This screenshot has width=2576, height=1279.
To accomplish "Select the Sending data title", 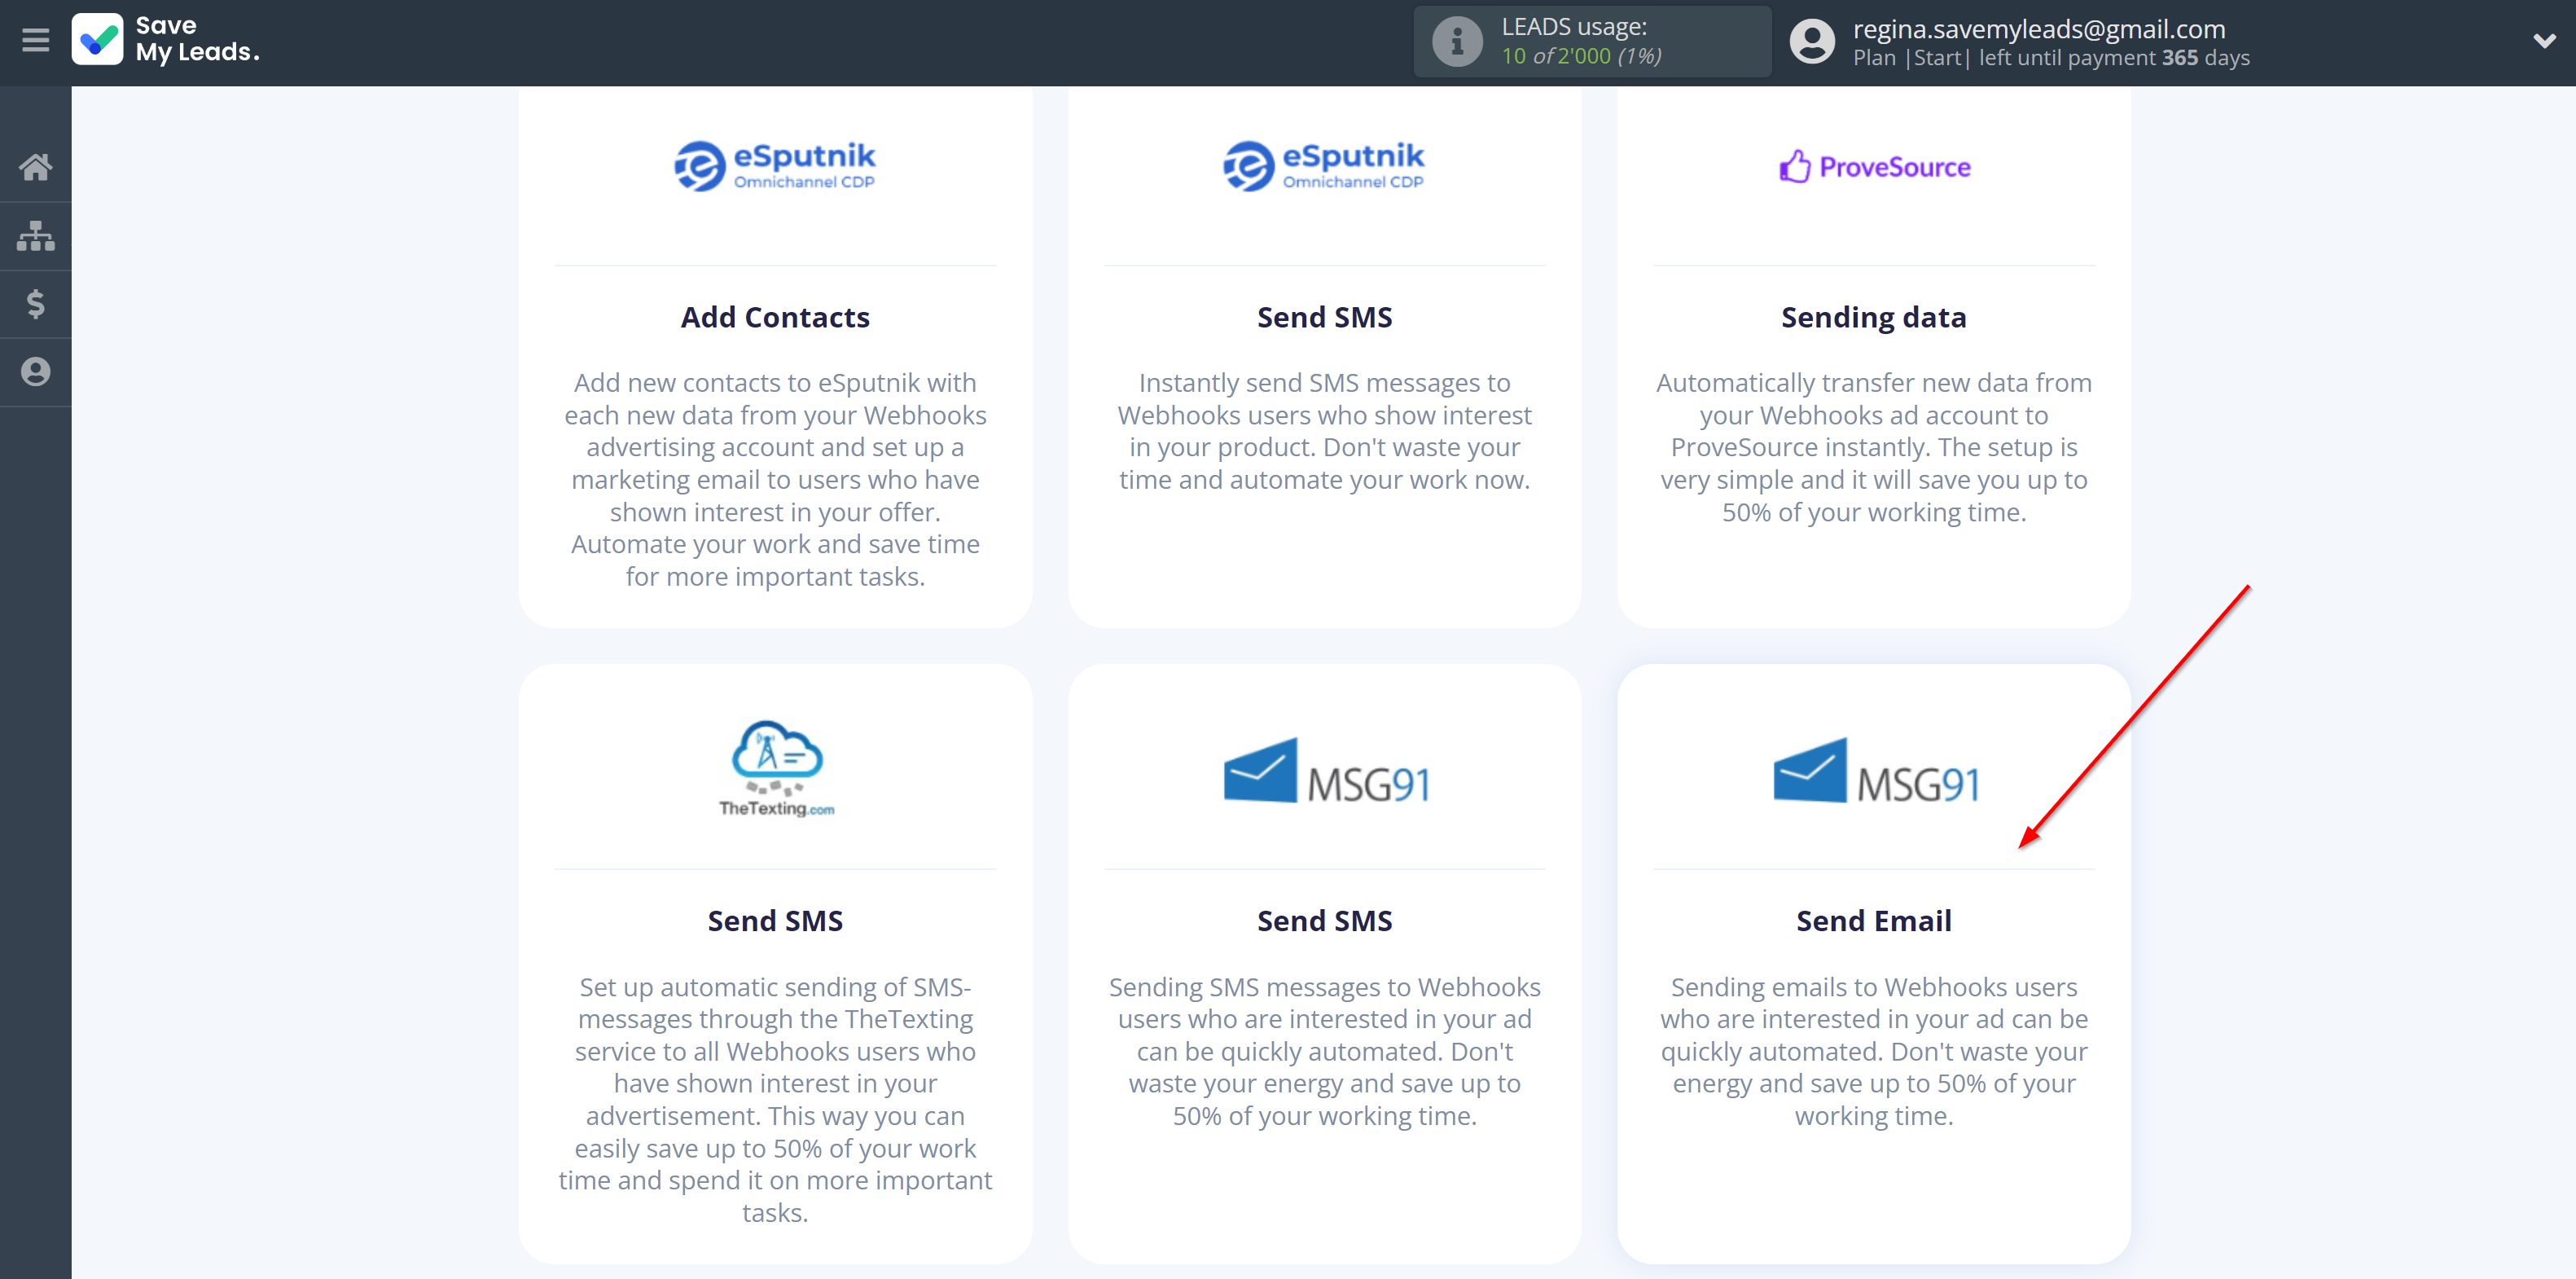I will click(1873, 317).
